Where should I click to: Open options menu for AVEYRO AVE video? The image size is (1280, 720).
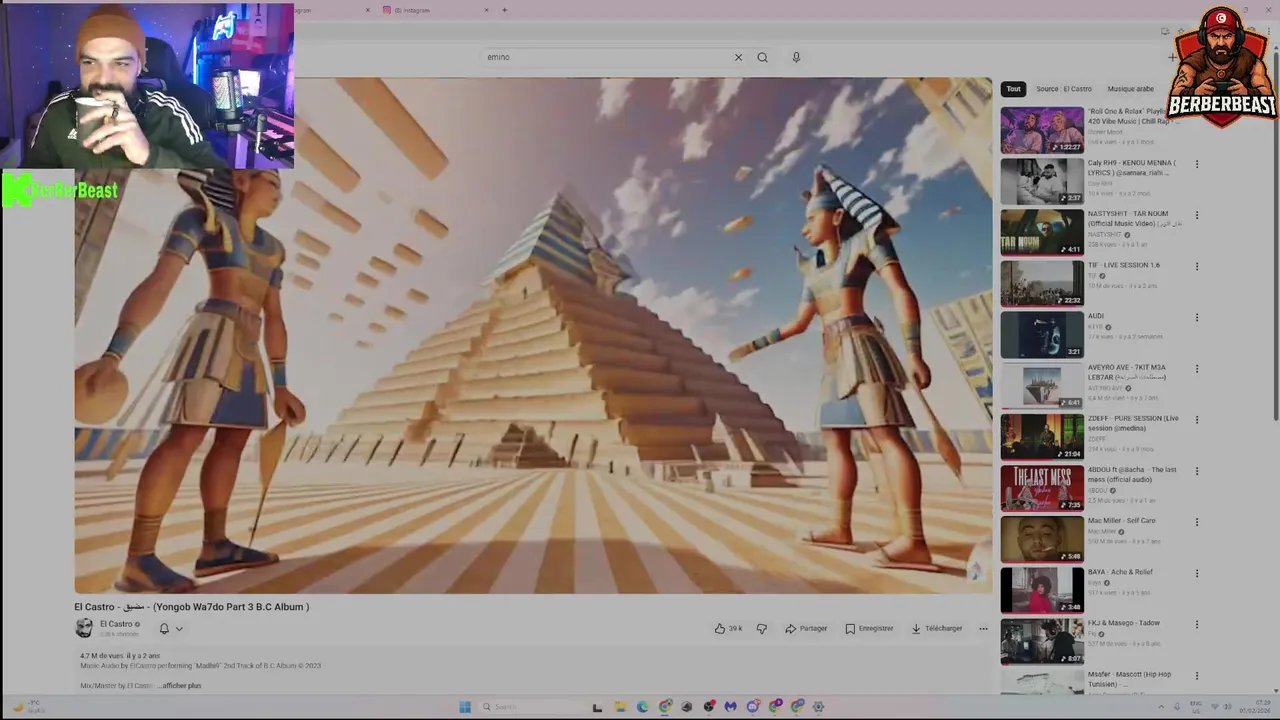(x=1196, y=369)
